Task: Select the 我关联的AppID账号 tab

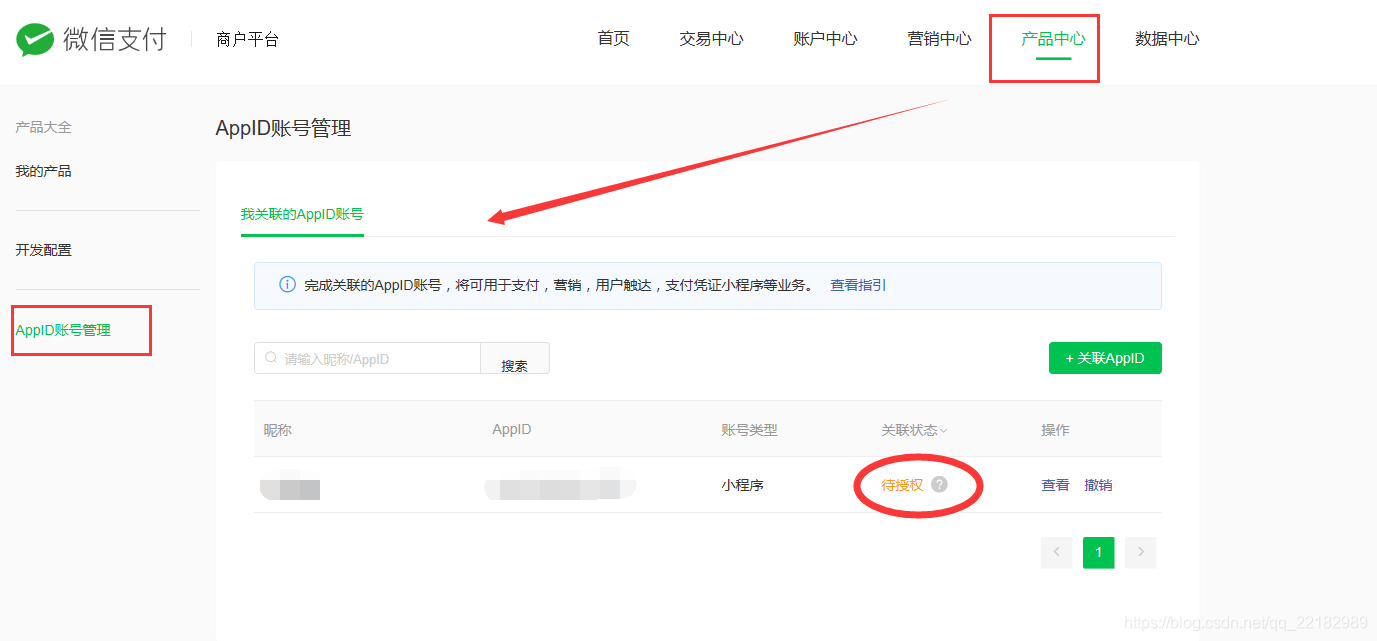Action: click(x=302, y=214)
